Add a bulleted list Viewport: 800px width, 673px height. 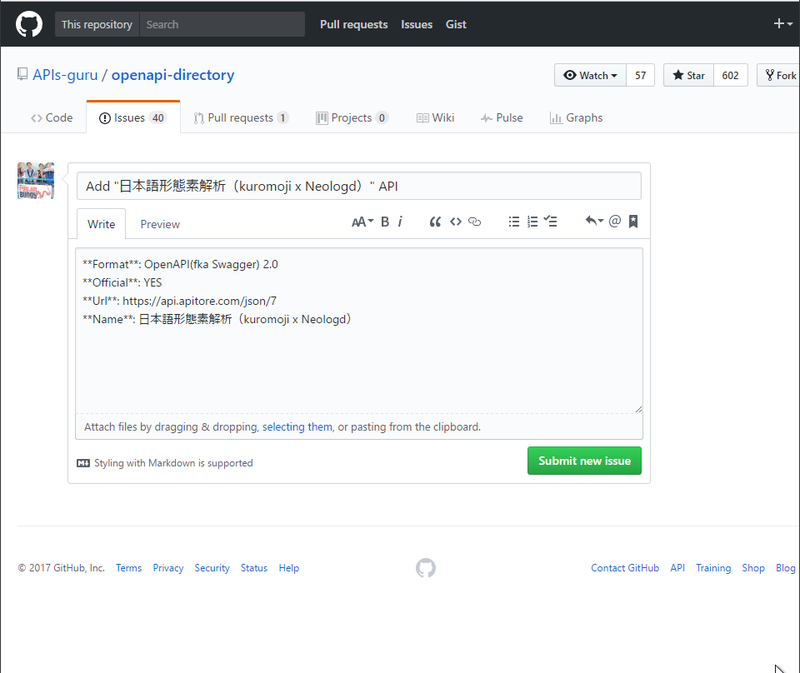(x=514, y=222)
